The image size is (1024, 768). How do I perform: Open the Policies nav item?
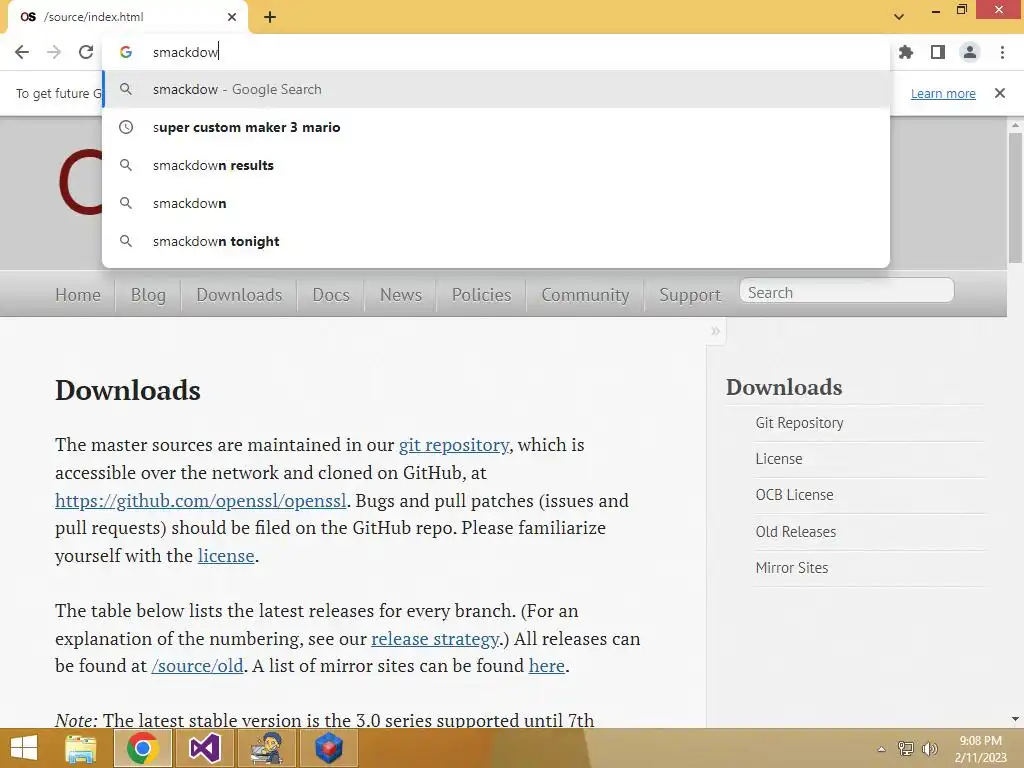[481, 295]
